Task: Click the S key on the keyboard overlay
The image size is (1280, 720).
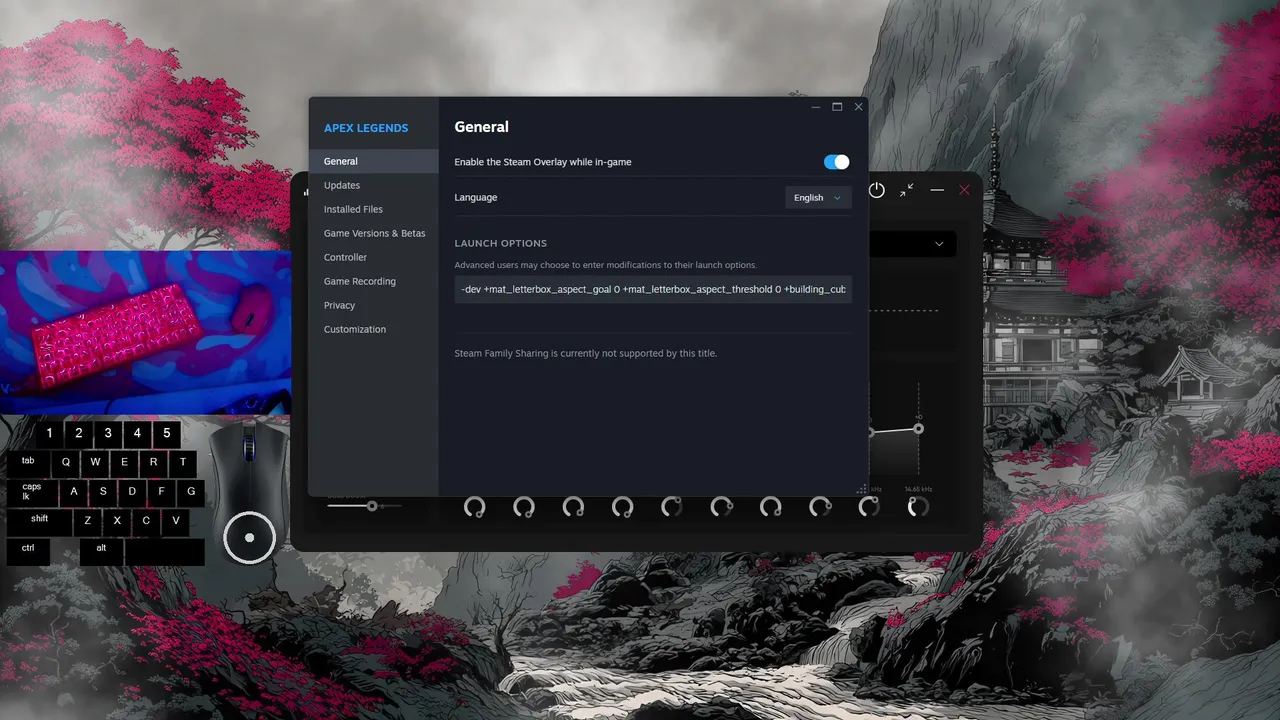Action: pyautogui.click(x=103, y=493)
